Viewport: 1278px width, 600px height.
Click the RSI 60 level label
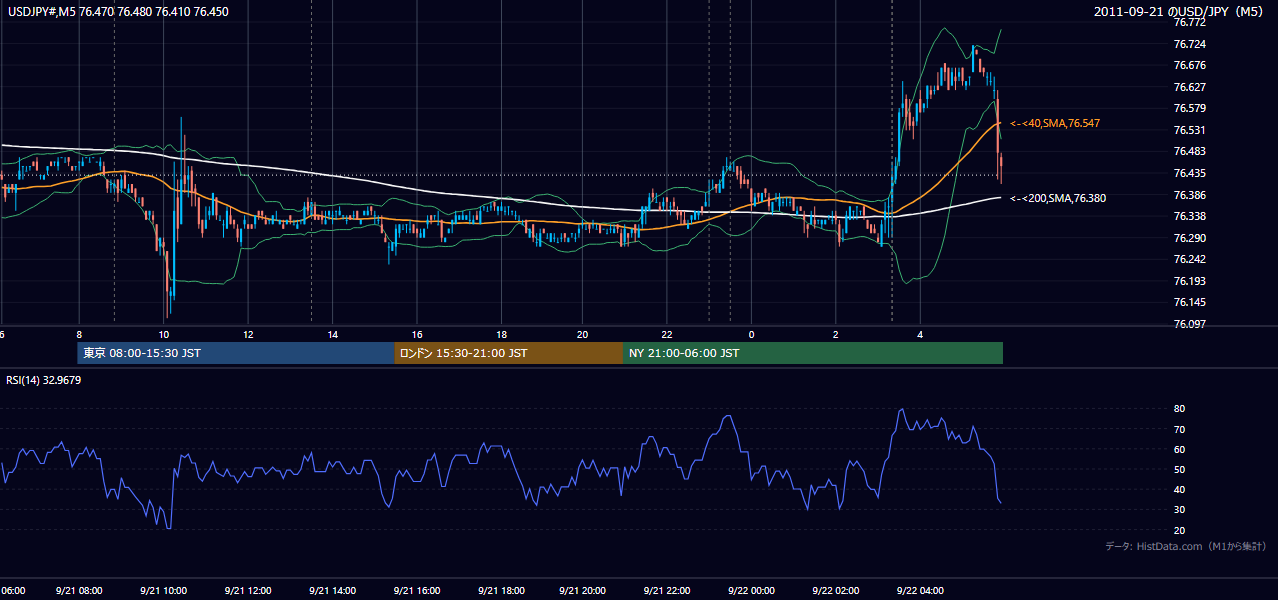click(1179, 449)
